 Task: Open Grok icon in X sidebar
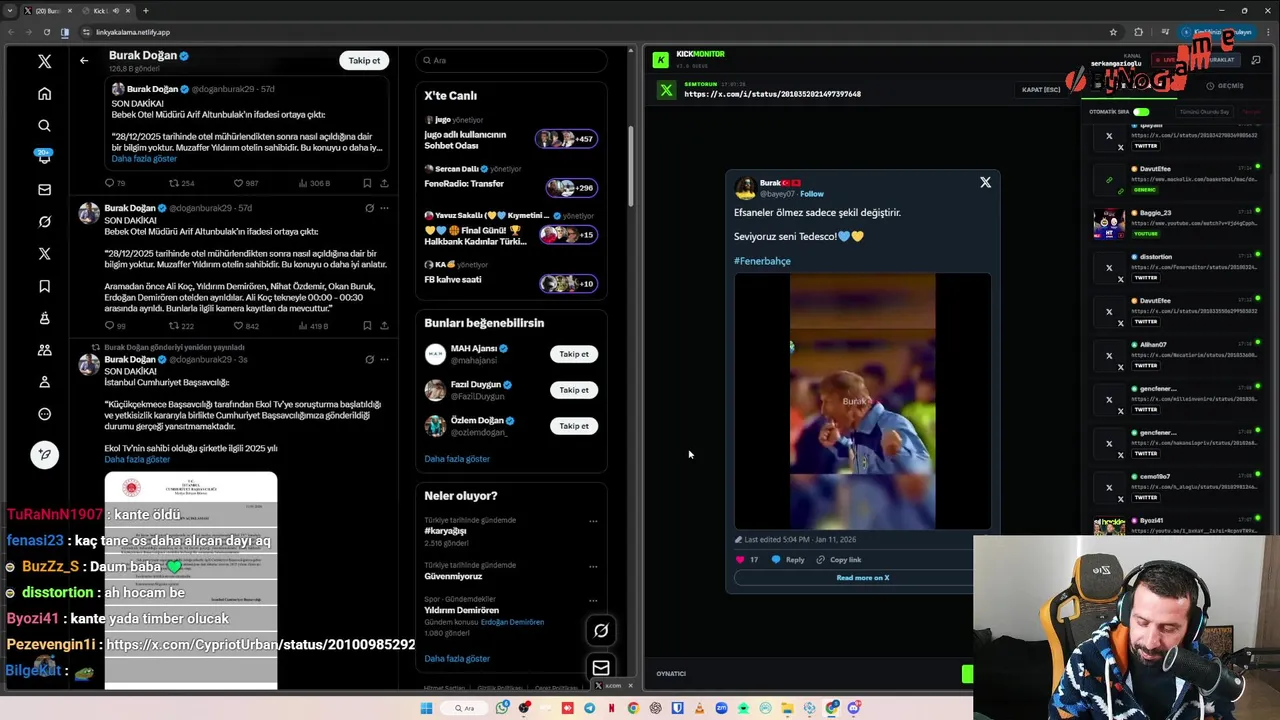click(44, 222)
